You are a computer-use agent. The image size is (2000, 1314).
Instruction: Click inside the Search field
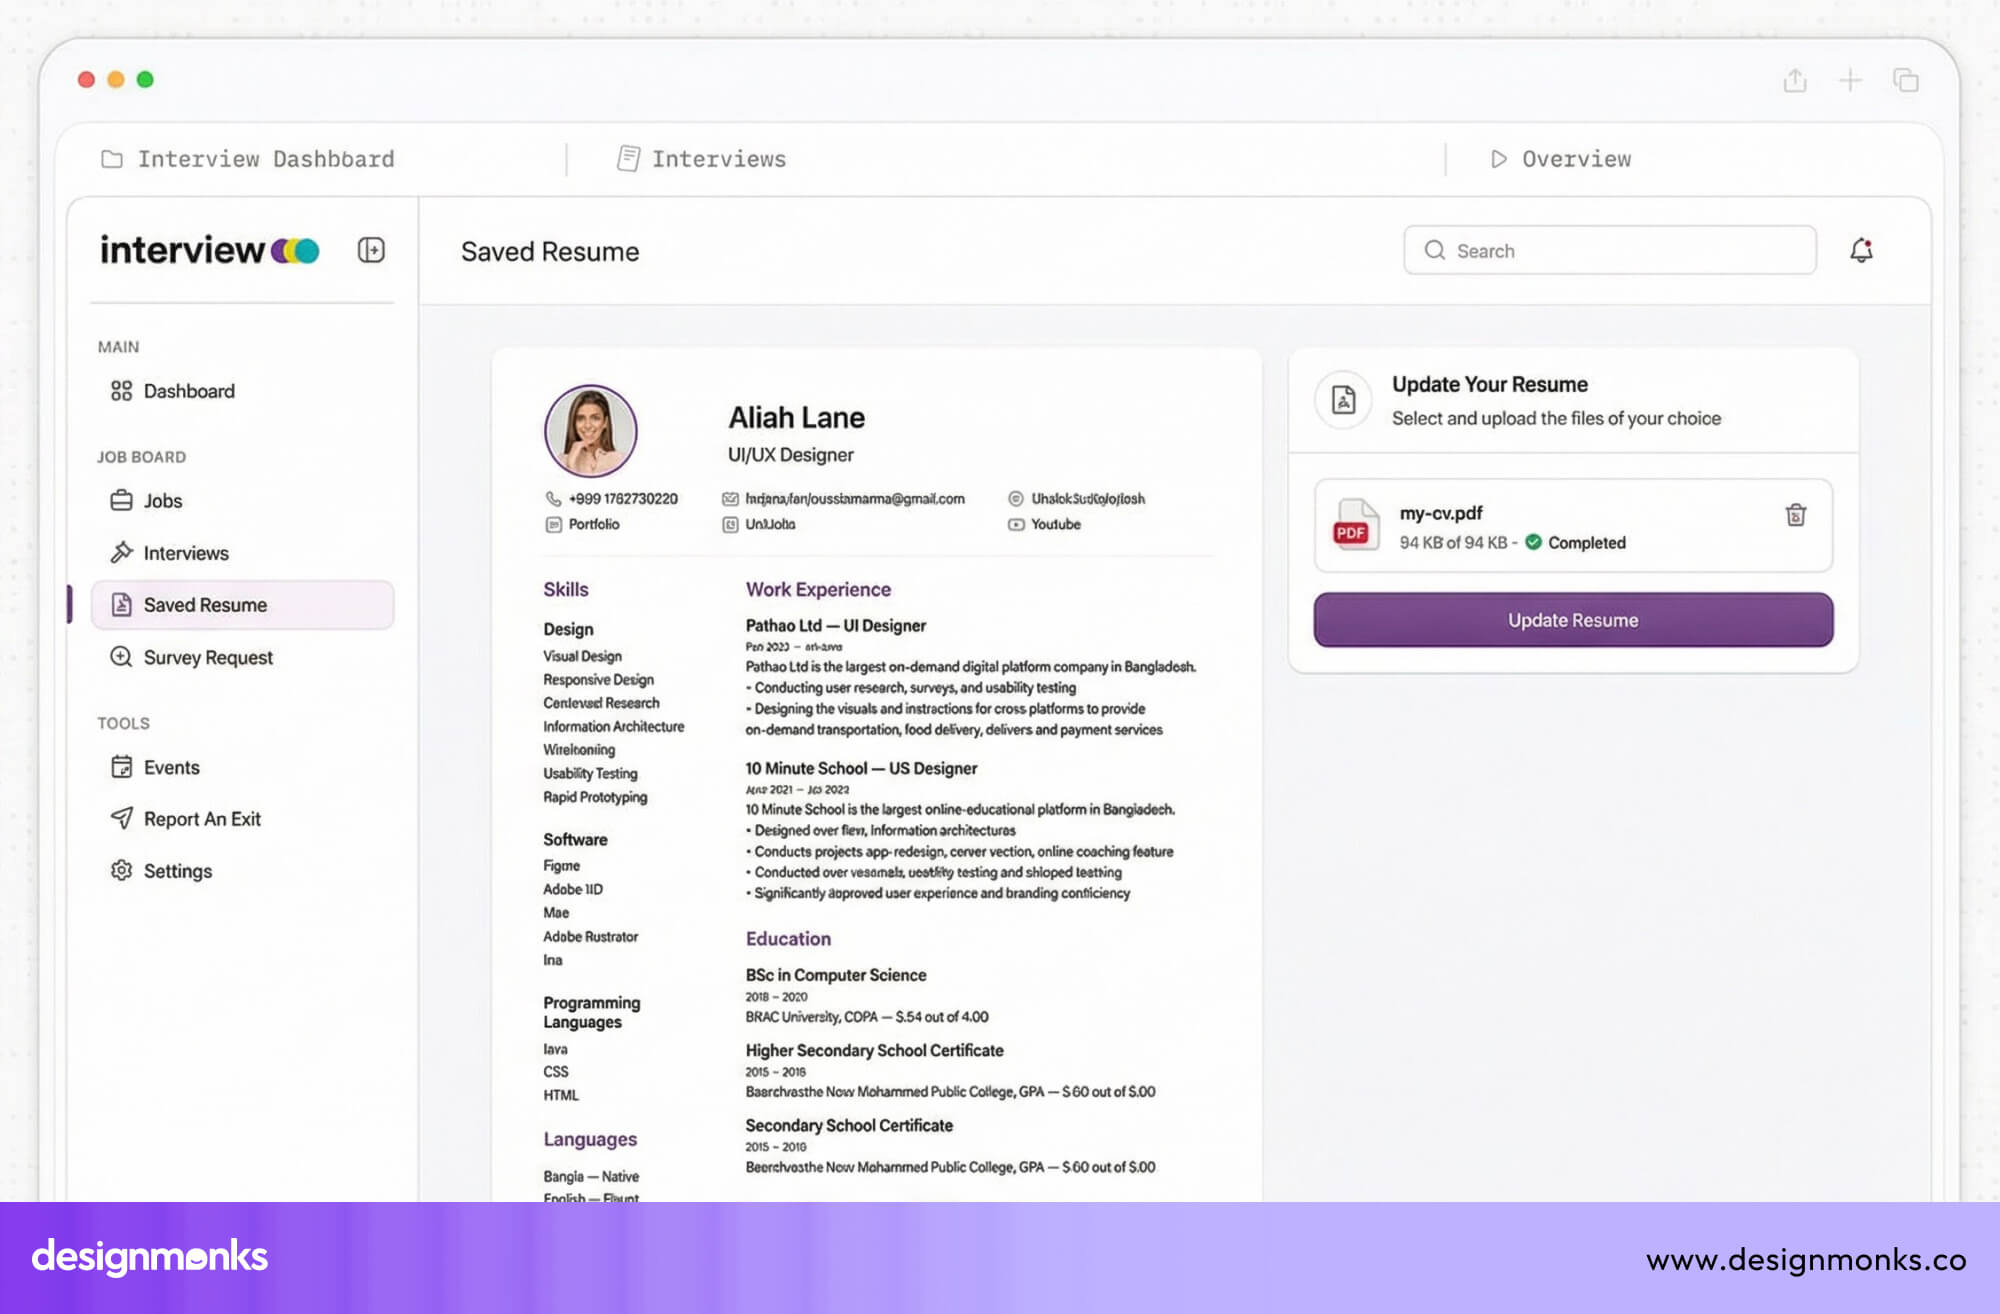(x=1610, y=251)
